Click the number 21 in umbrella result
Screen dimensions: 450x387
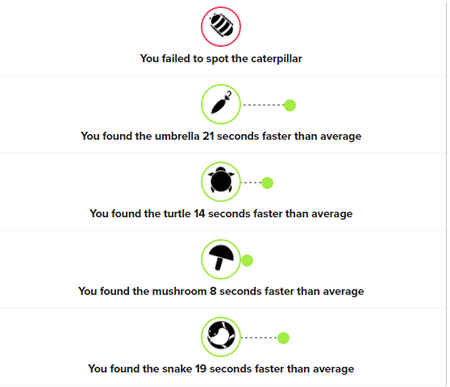point(208,136)
